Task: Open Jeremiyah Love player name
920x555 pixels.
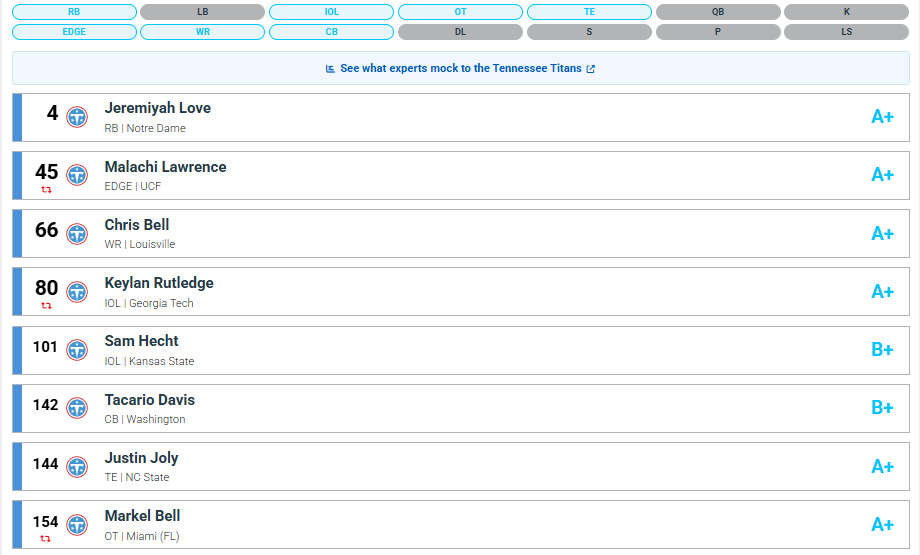Action: pos(158,109)
